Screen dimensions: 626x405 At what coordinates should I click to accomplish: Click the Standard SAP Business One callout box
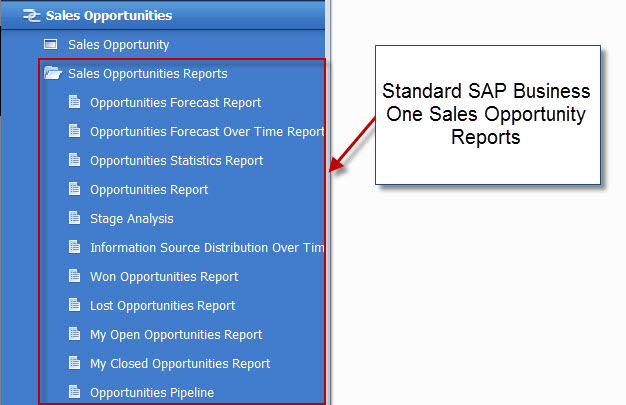tap(486, 114)
